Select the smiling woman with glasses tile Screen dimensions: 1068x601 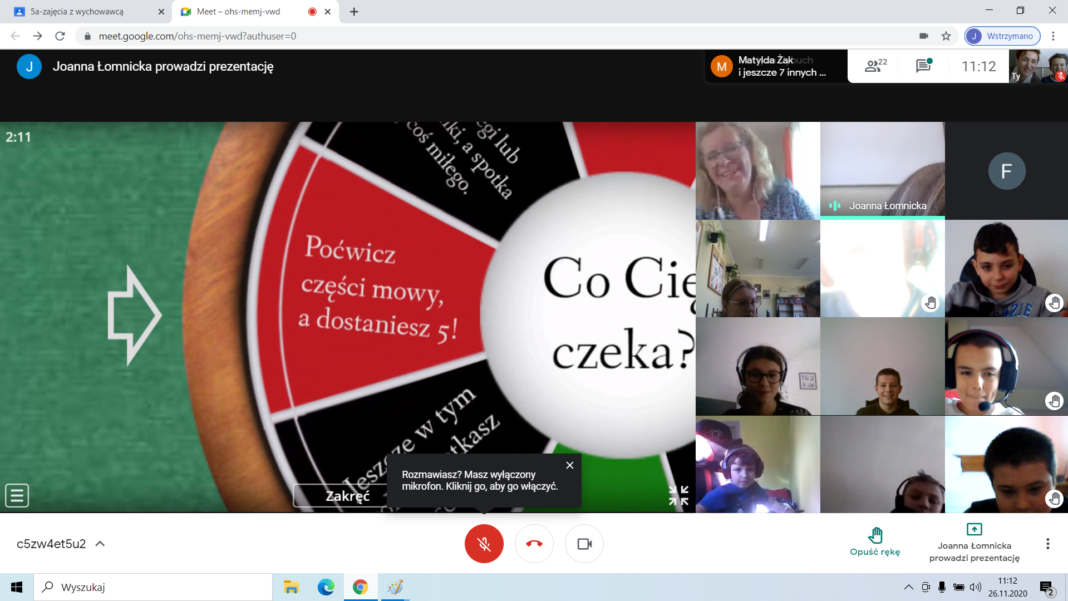point(757,170)
